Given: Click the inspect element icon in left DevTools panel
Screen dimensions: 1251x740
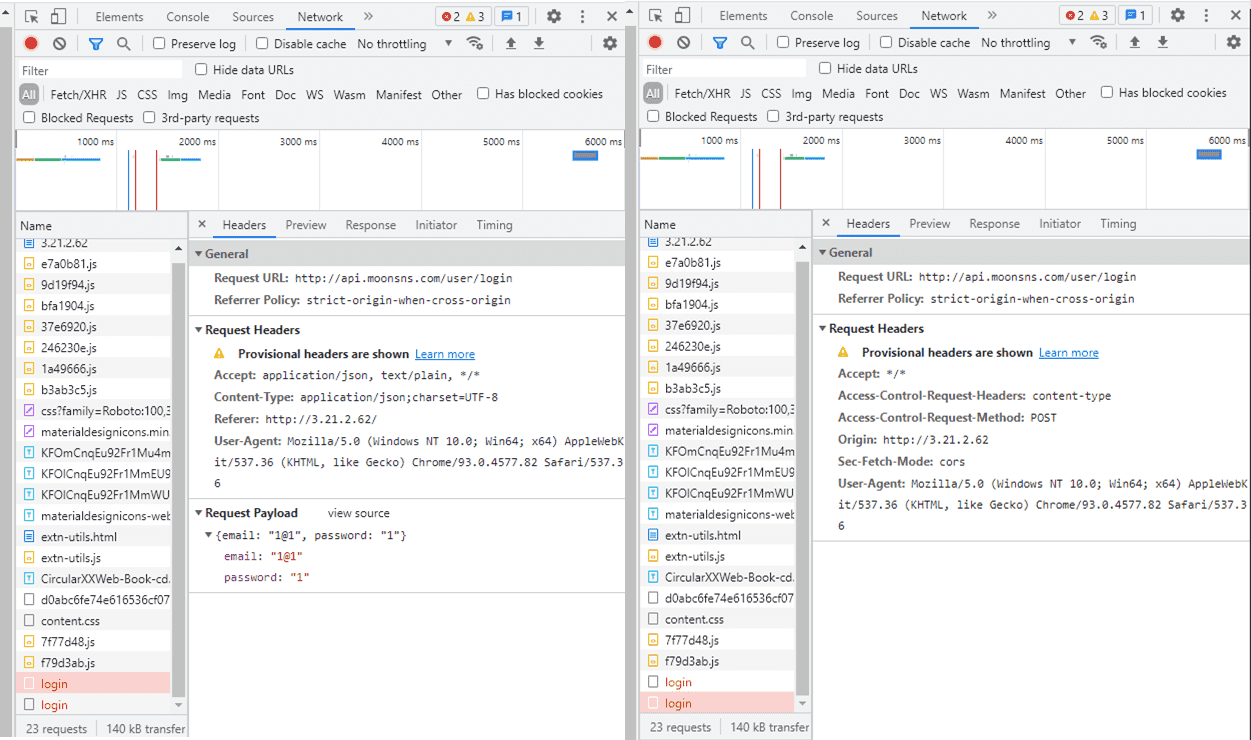Looking at the screenshot, I should [x=32, y=17].
